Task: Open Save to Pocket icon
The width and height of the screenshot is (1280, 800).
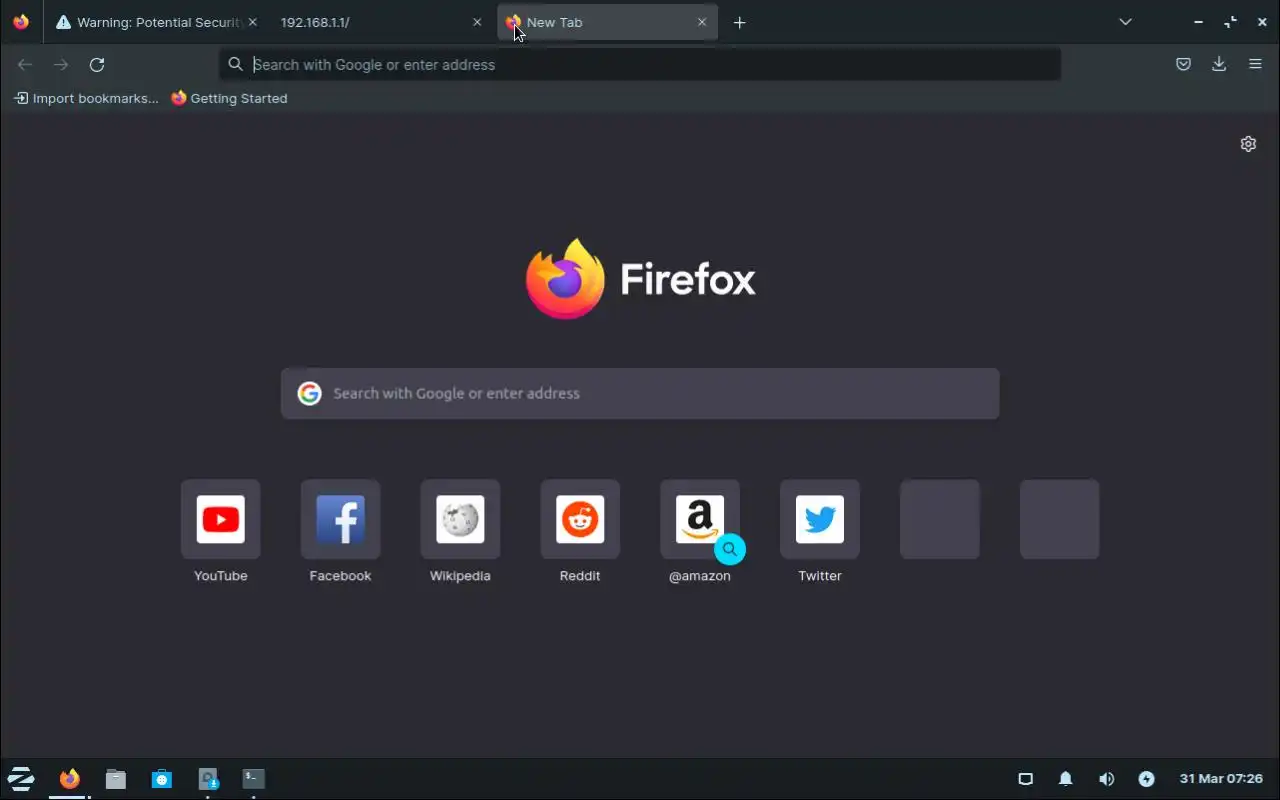Action: [1183, 64]
